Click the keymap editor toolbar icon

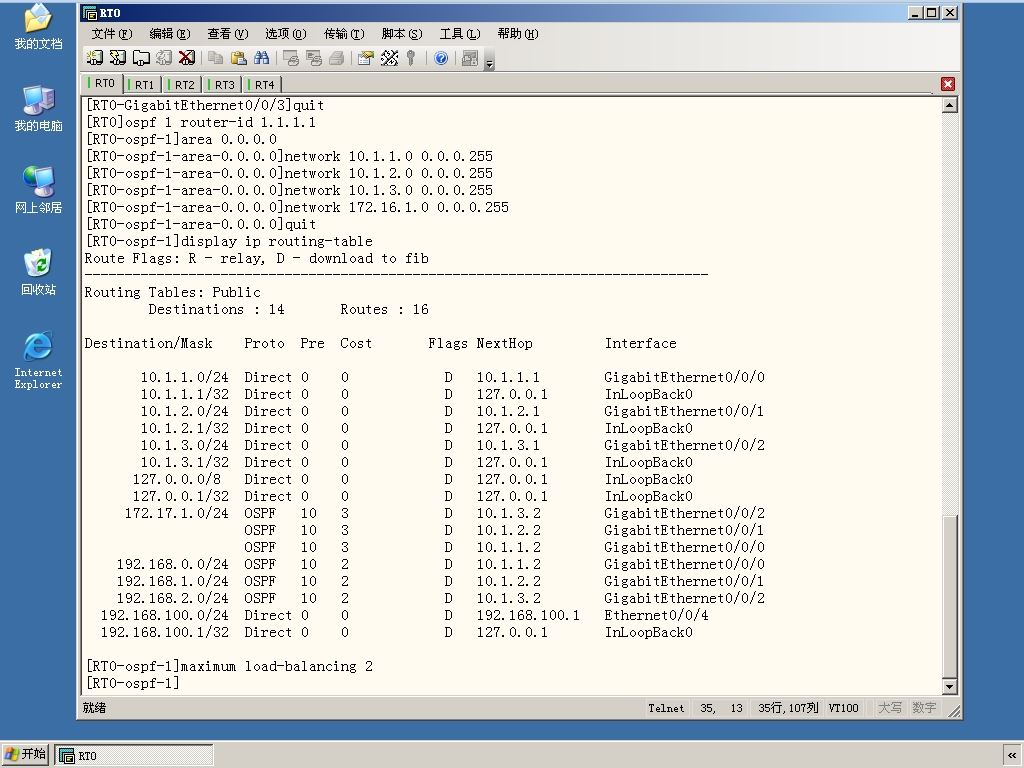(389, 58)
